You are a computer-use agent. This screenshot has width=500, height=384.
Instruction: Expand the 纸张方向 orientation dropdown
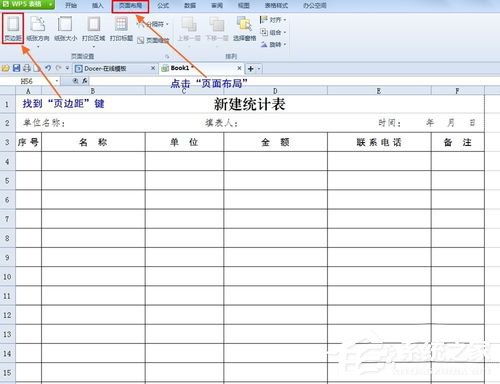pos(38,47)
